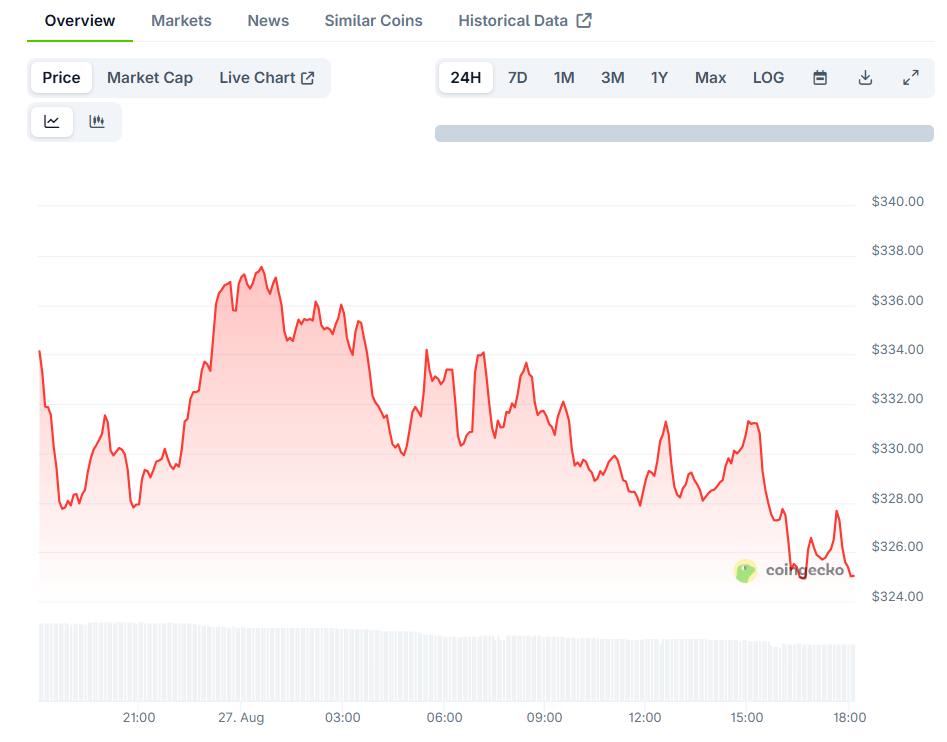The height and width of the screenshot is (742, 947).
Task: Open the calendar date range picker
Action: click(x=820, y=78)
